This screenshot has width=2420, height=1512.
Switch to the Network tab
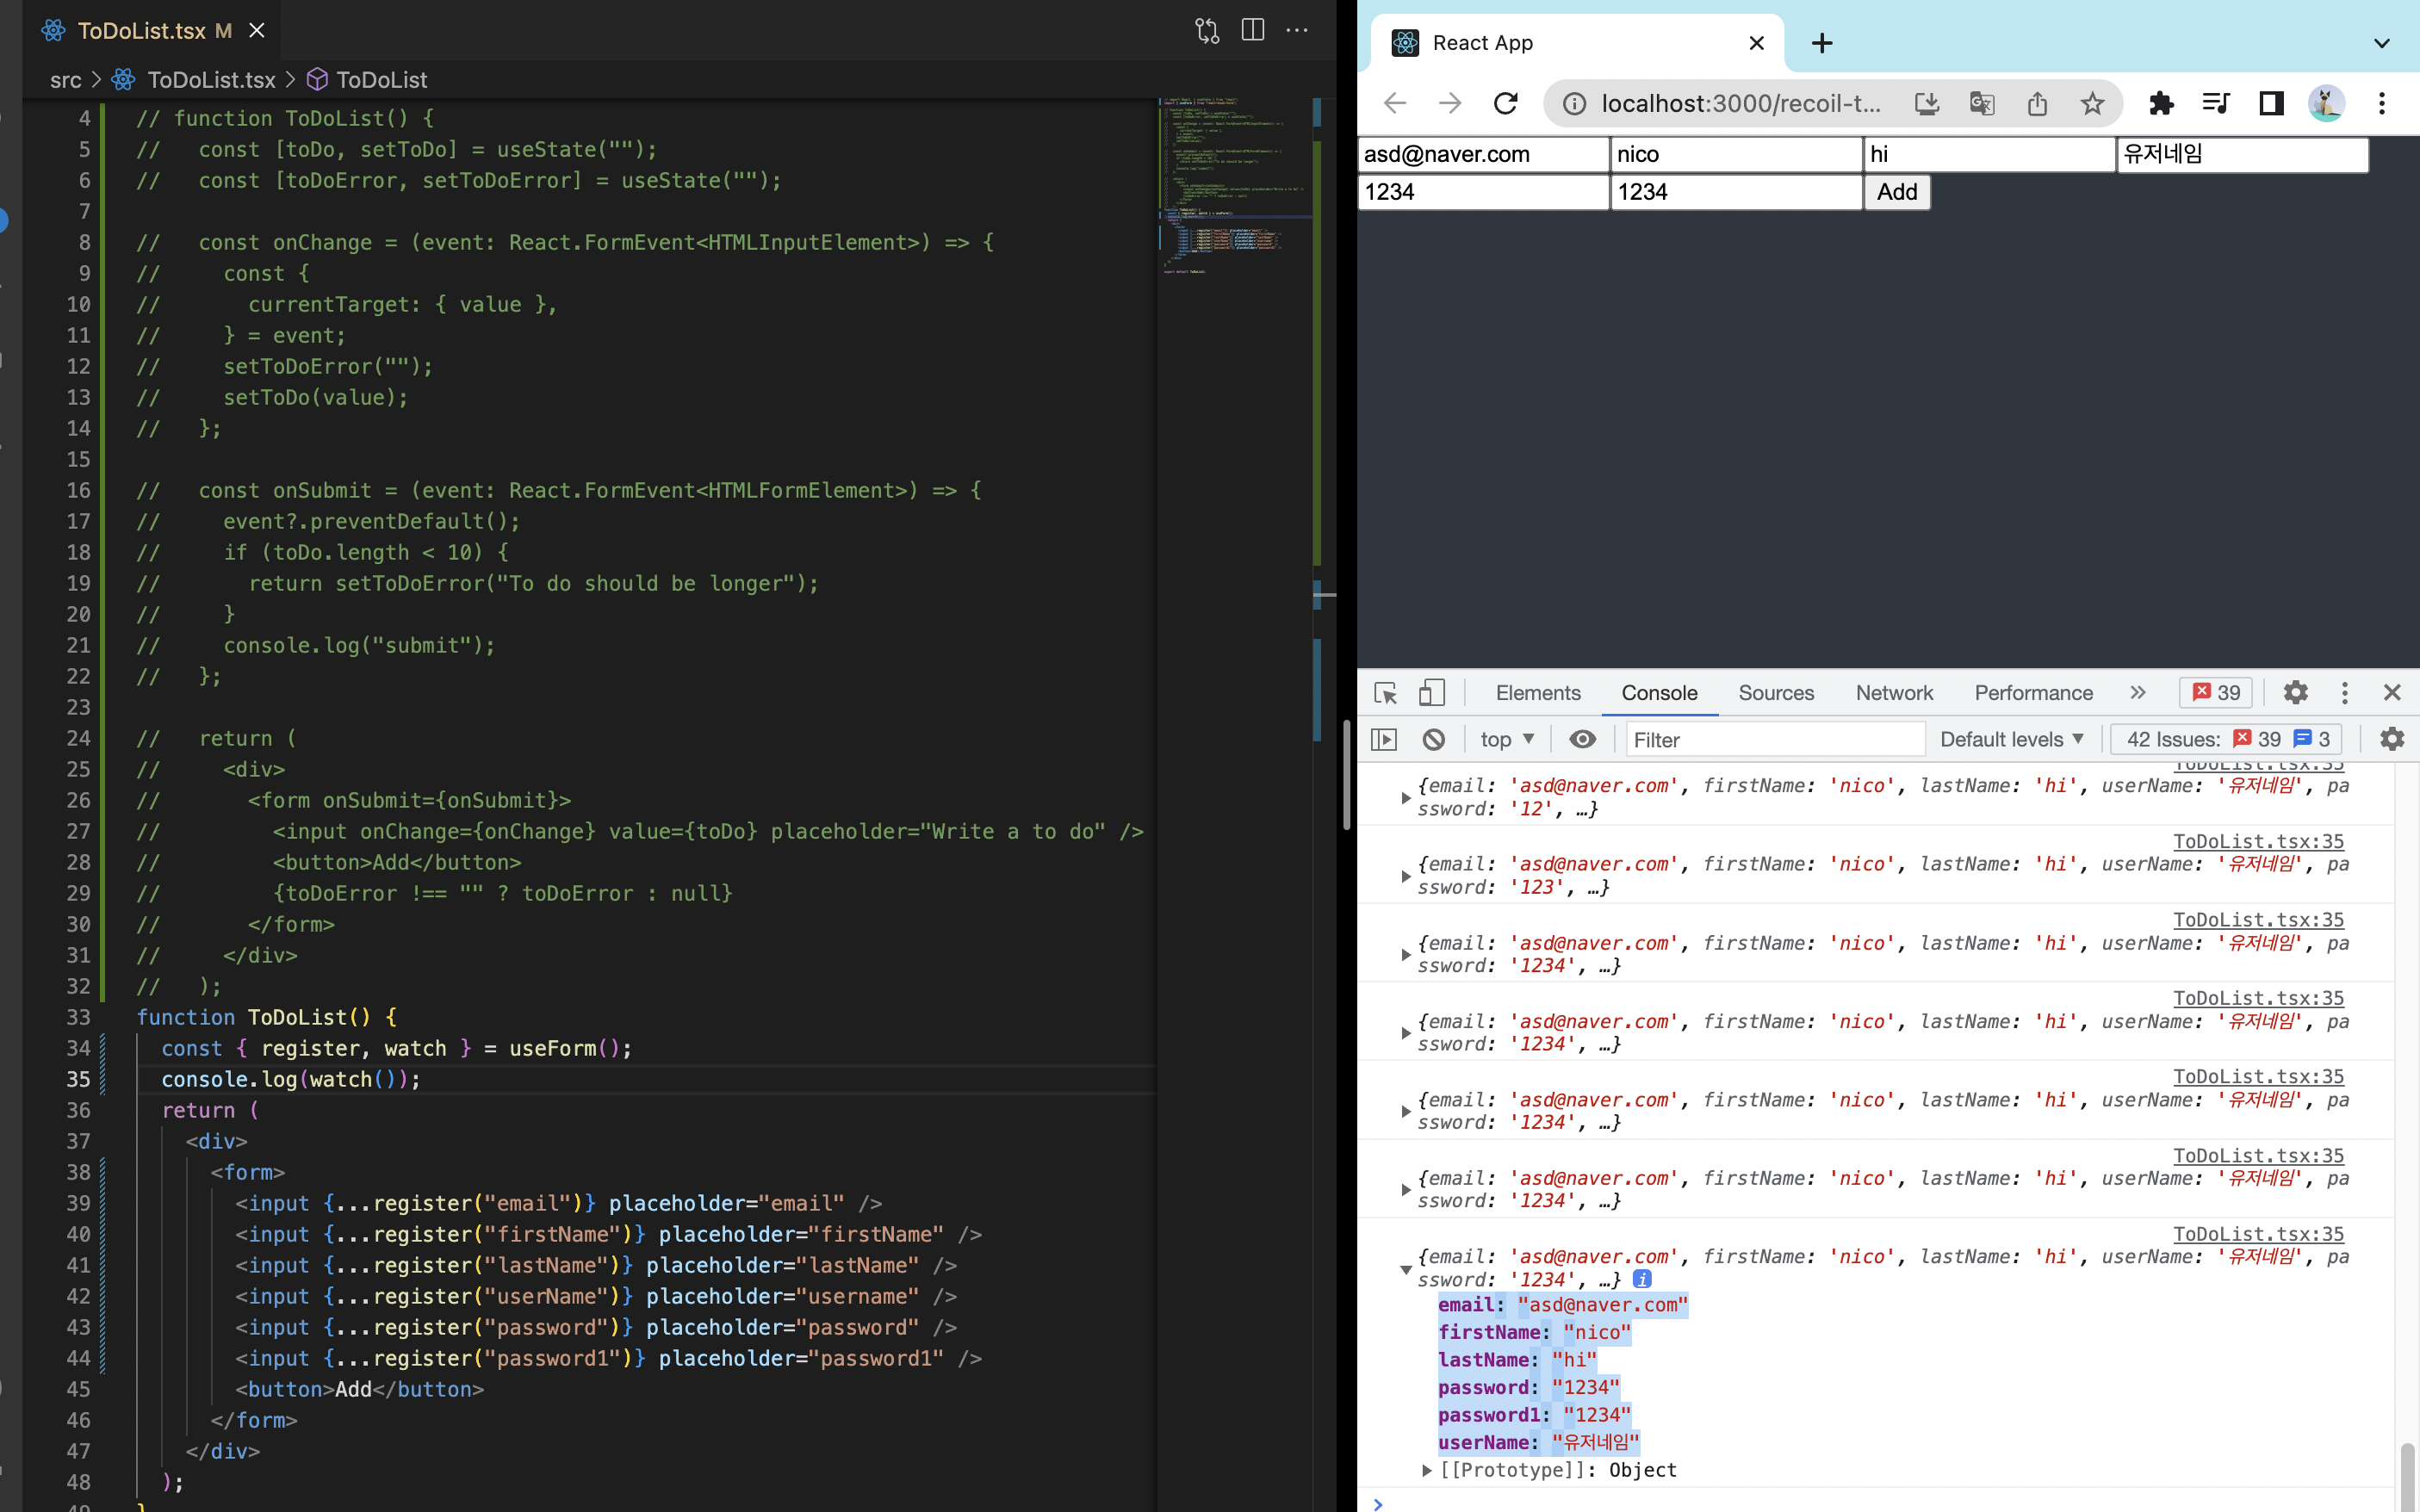pyautogui.click(x=1894, y=693)
